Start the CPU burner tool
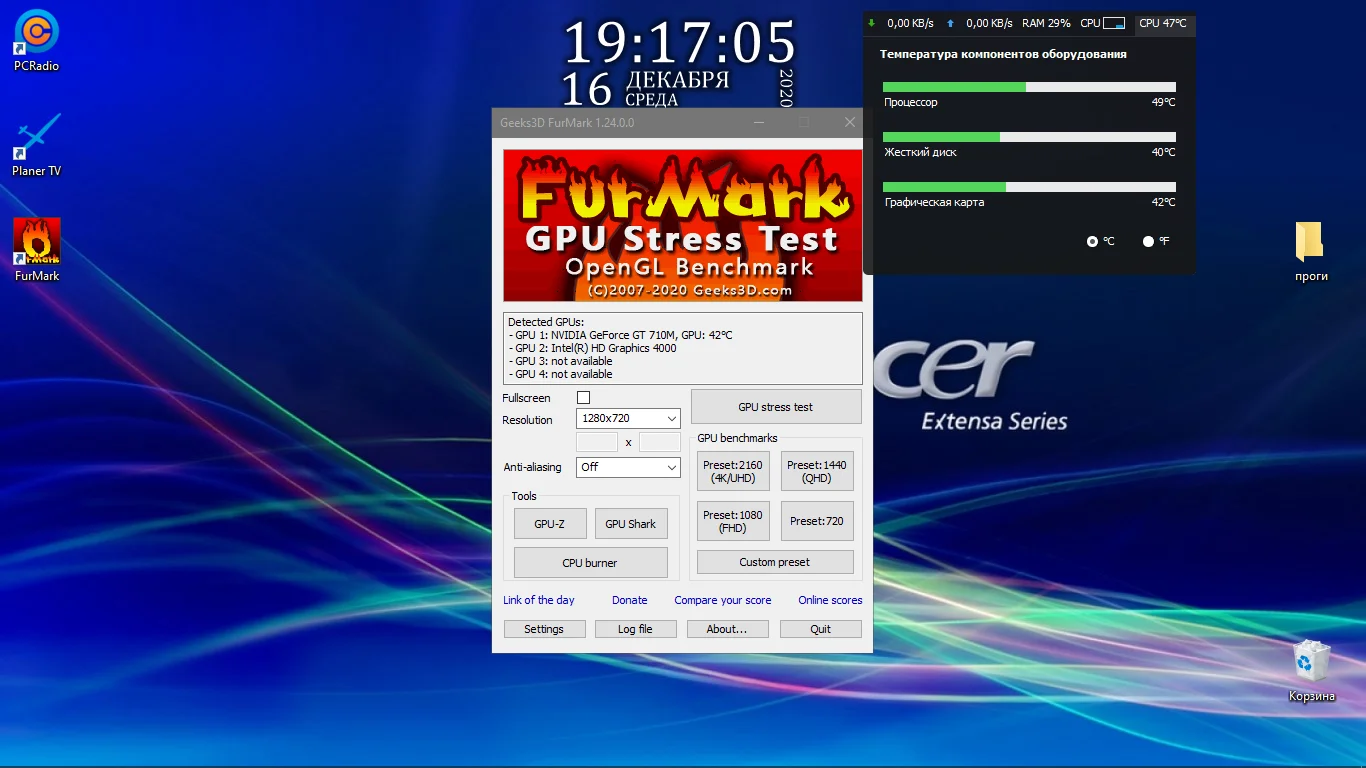Viewport: 1366px width, 768px height. [590, 563]
